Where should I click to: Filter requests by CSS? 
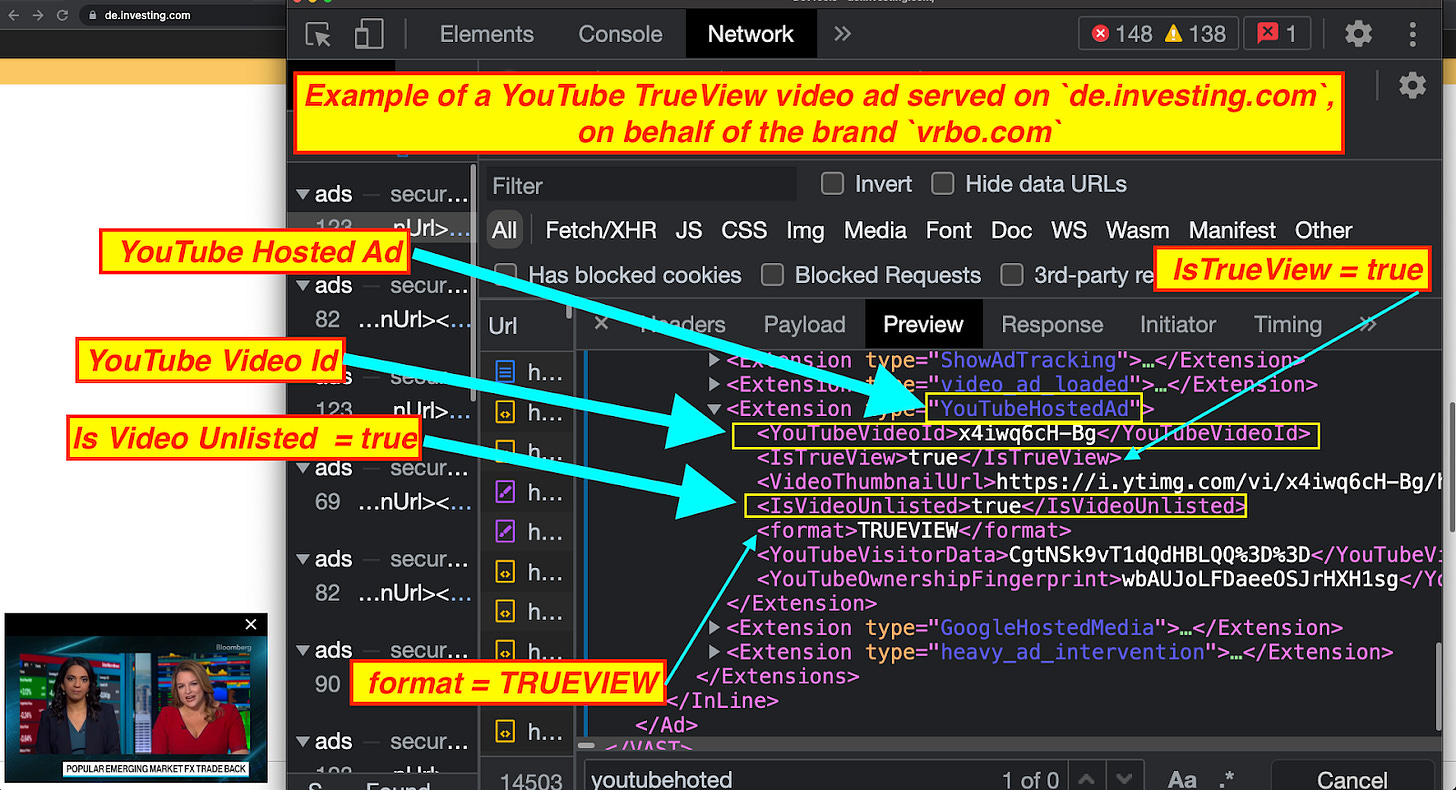744,230
